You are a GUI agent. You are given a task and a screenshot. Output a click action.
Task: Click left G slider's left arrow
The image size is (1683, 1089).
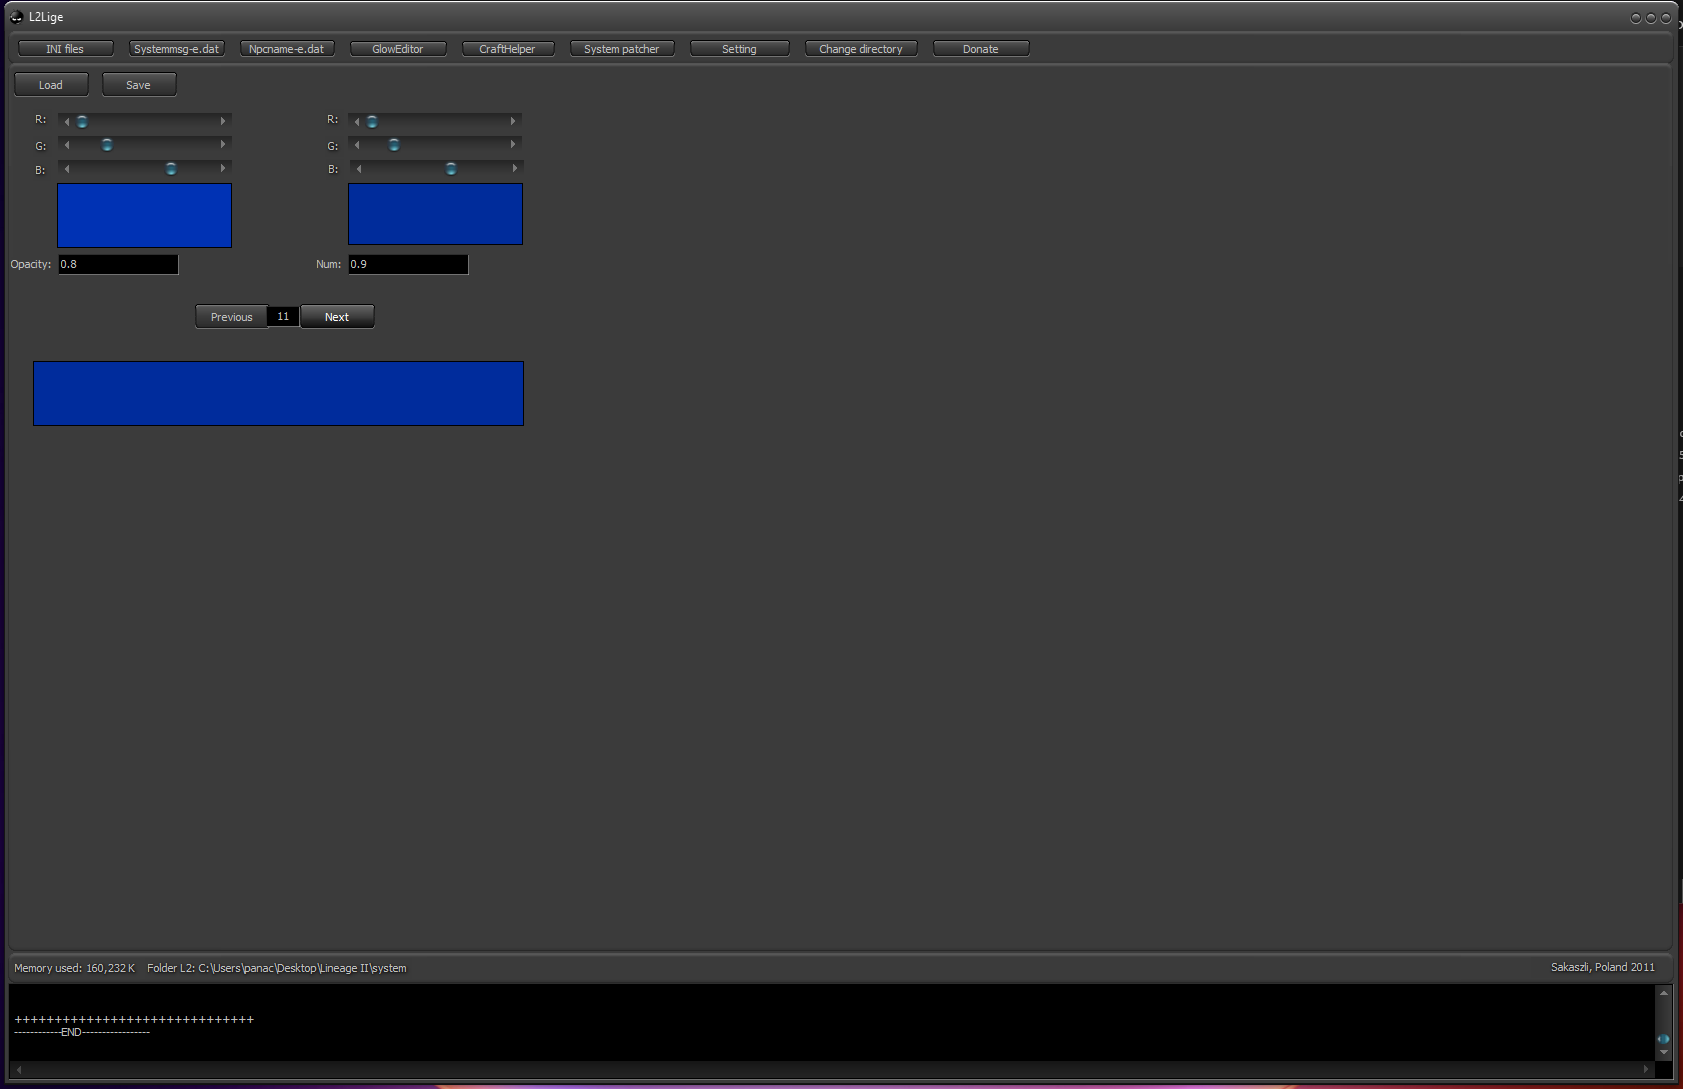[67, 145]
